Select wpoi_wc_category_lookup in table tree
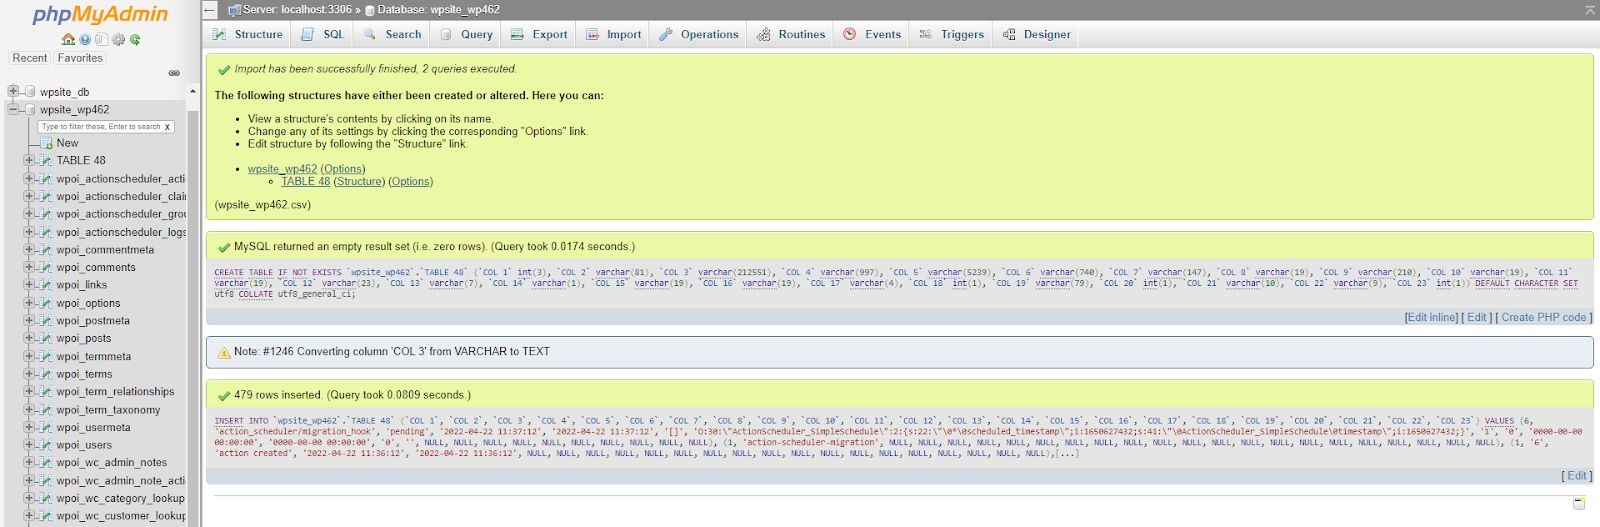 (x=120, y=499)
